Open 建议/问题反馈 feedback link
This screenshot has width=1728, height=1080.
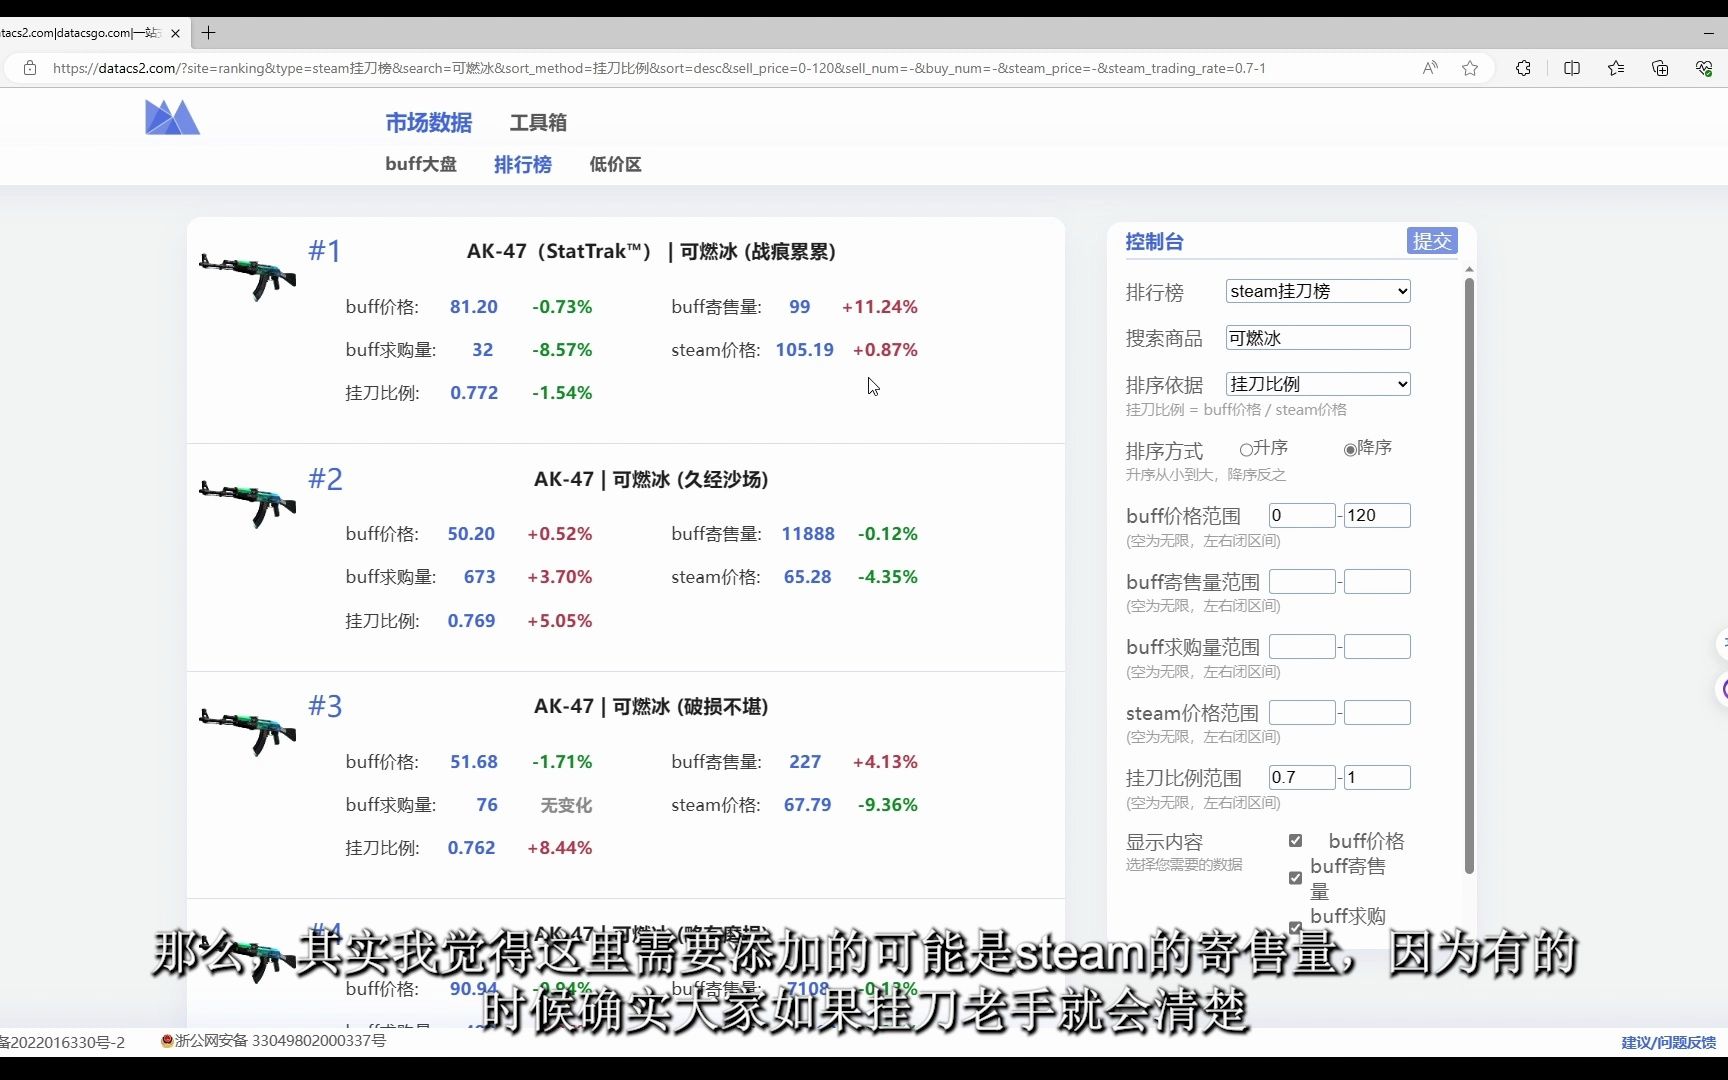[1668, 1042]
